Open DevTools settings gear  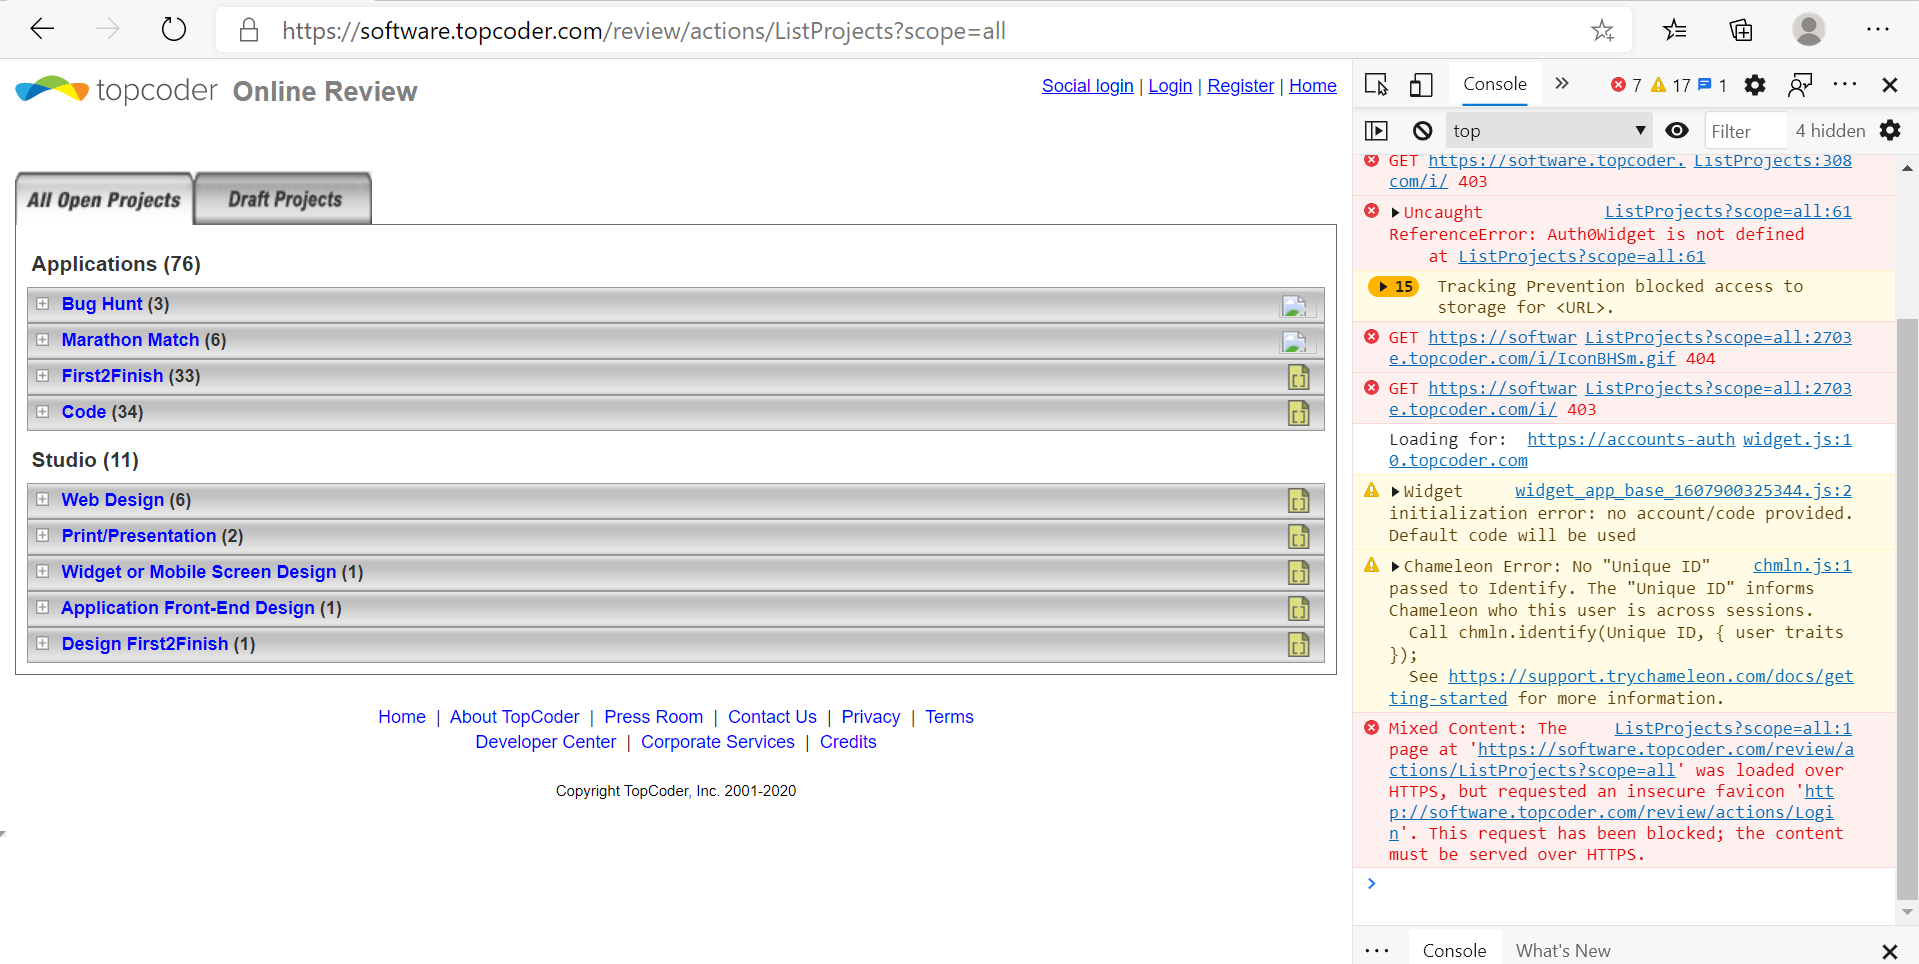click(1754, 85)
